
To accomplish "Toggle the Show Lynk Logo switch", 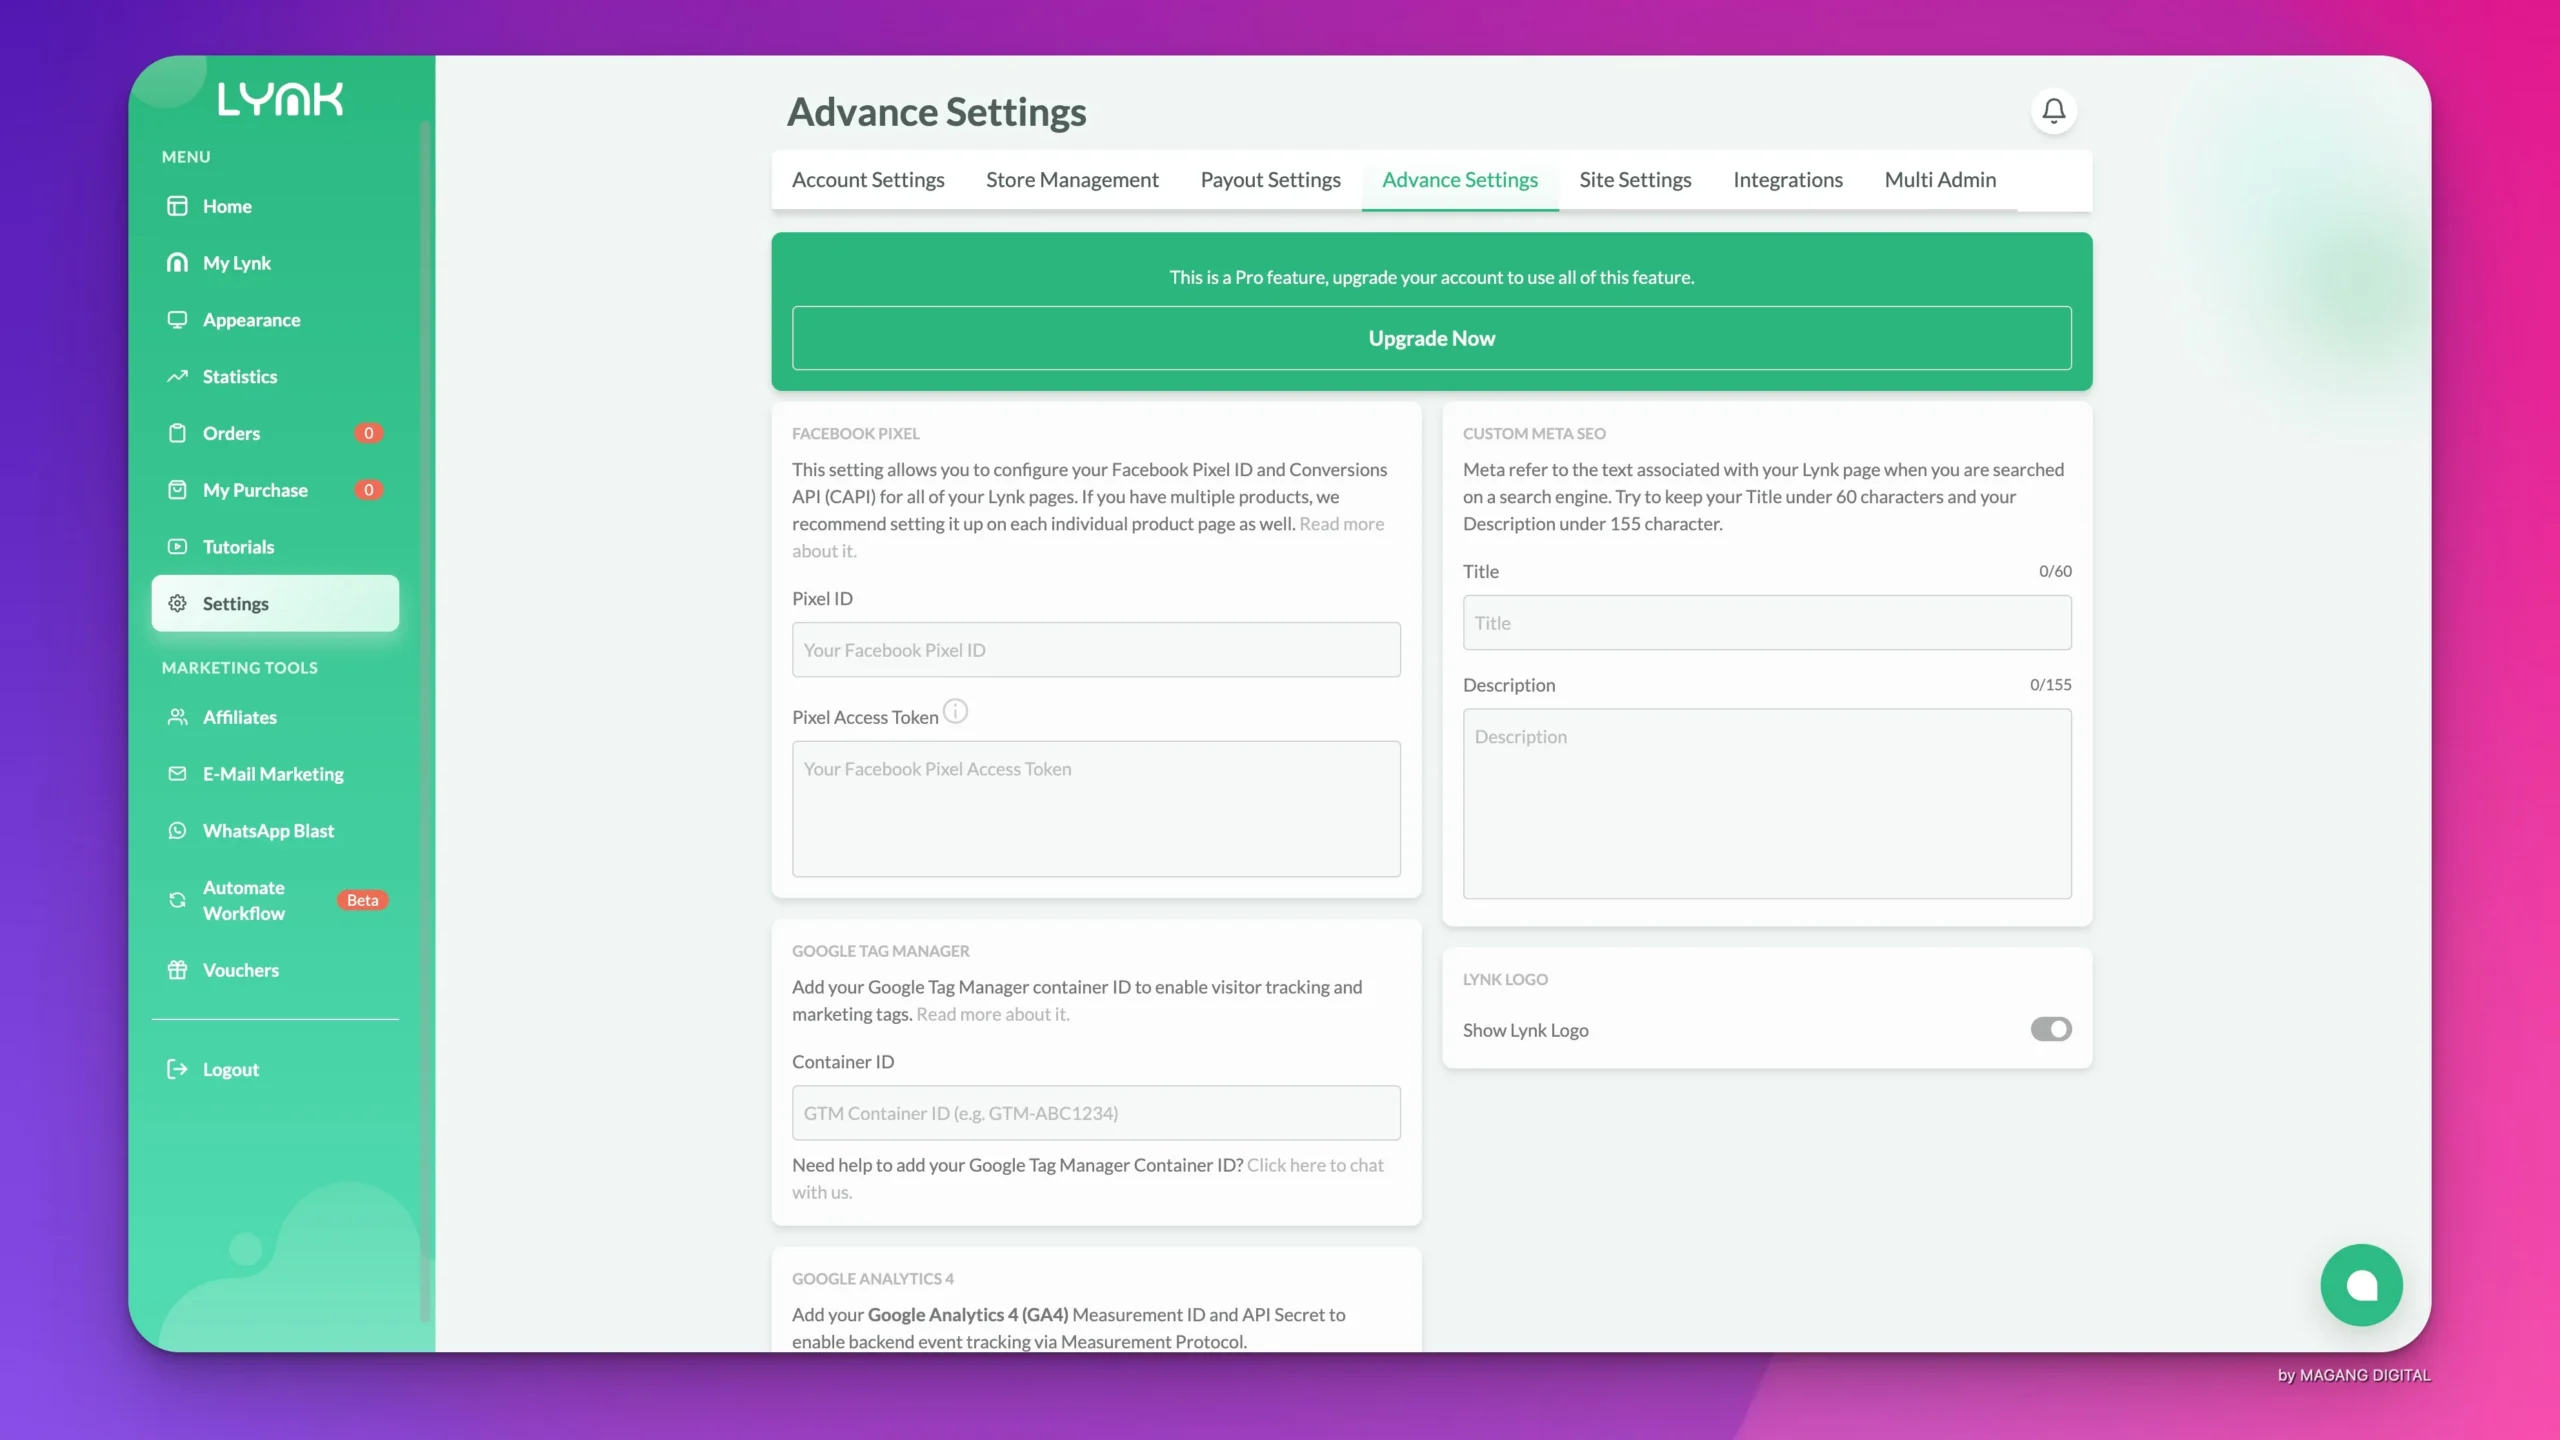I will 2050,1029.
